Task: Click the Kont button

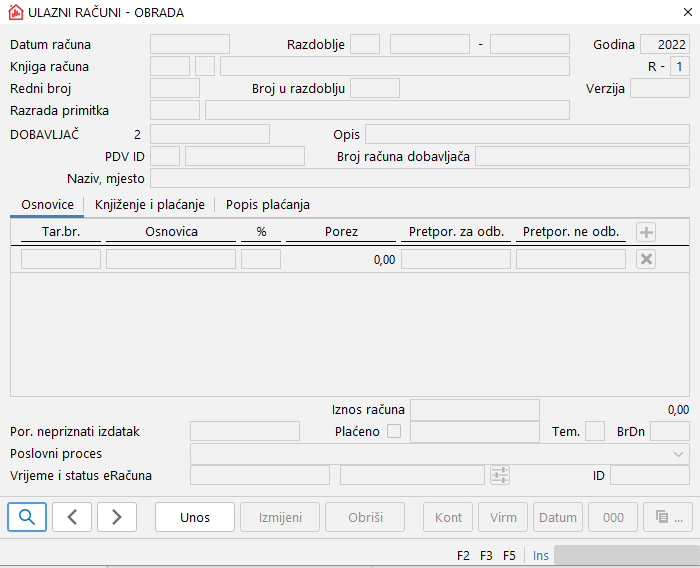Action: (x=449, y=517)
